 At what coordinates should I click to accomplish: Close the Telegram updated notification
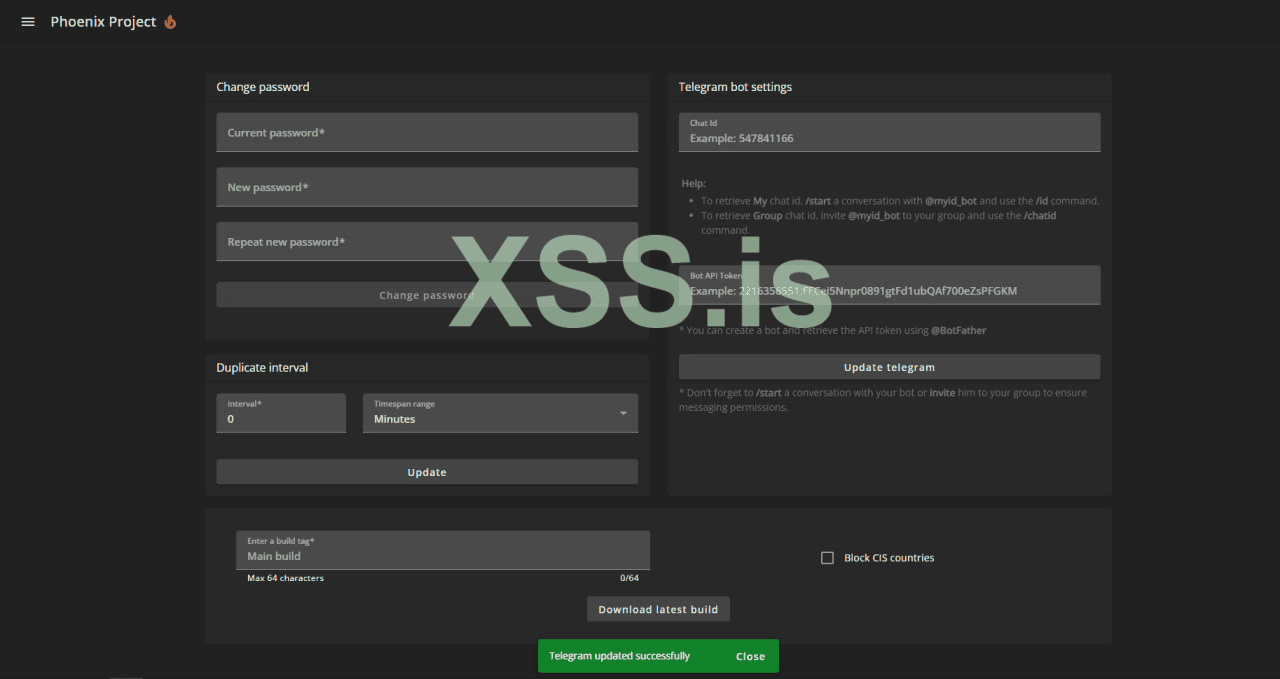(x=750, y=656)
